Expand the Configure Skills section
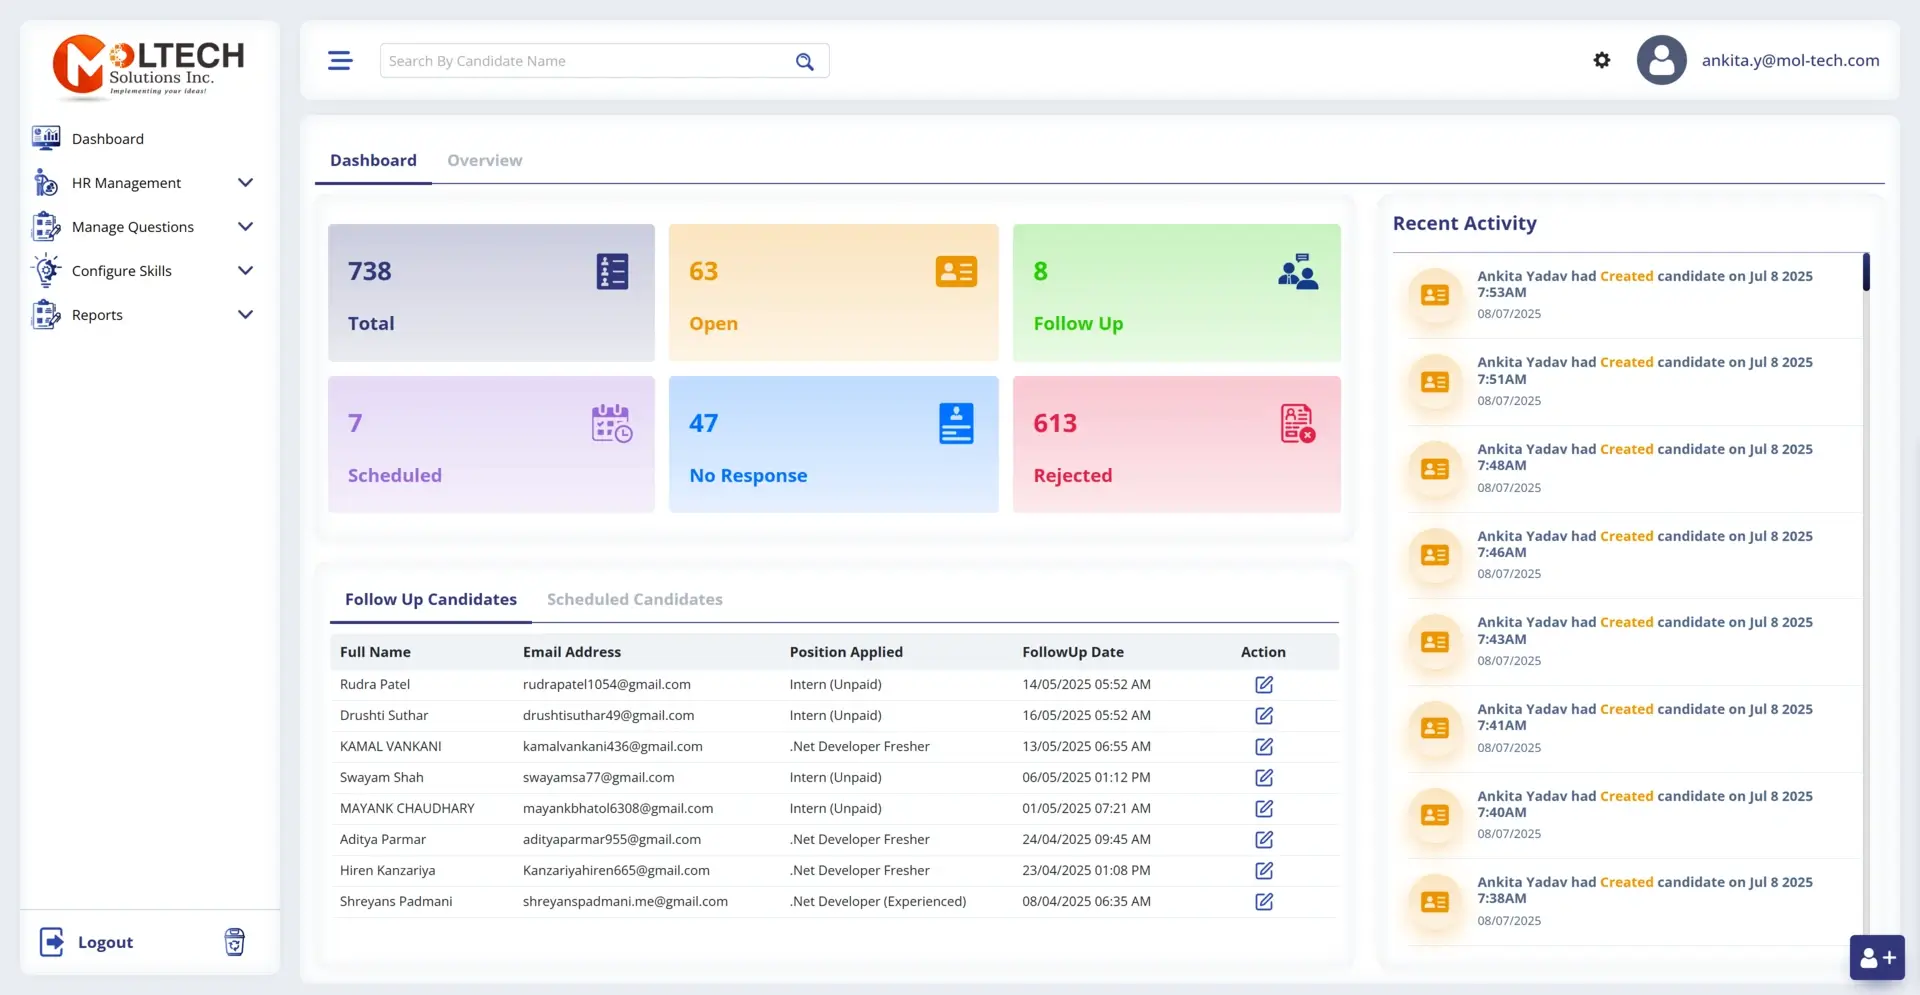 pyautogui.click(x=245, y=270)
